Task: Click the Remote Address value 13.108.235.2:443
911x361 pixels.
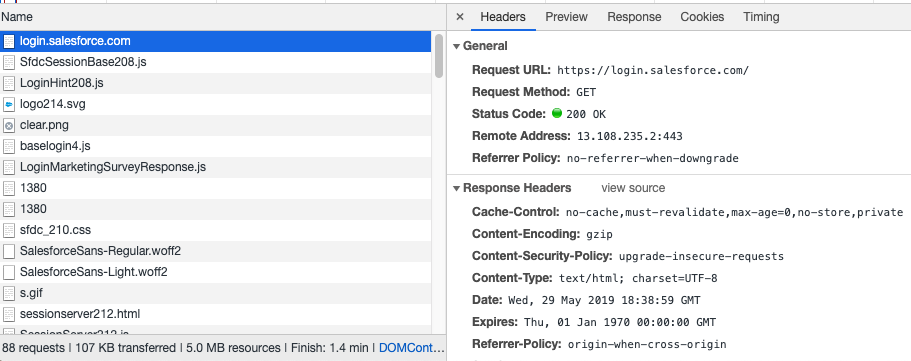Action: (629, 136)
